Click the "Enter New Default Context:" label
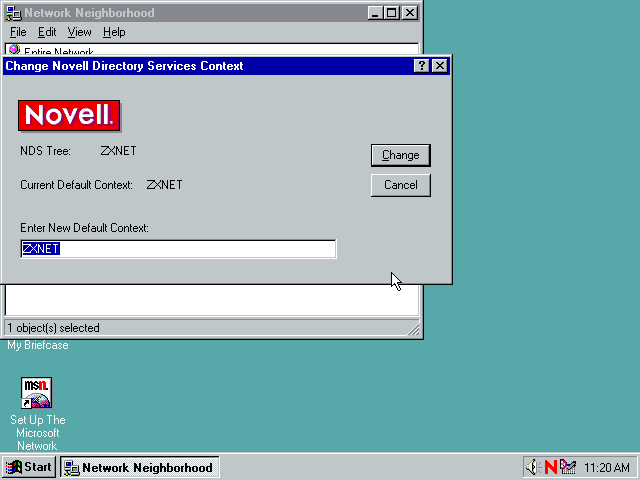Image resolution: width=640 pixels, height=480 pixels. pos(84,228)
